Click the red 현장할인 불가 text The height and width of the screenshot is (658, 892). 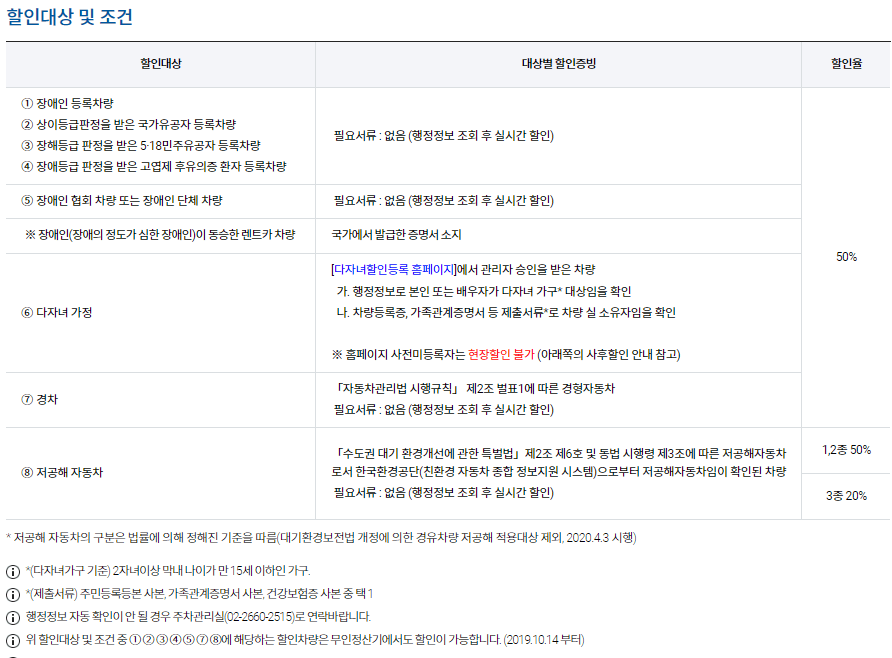point(501,355)
